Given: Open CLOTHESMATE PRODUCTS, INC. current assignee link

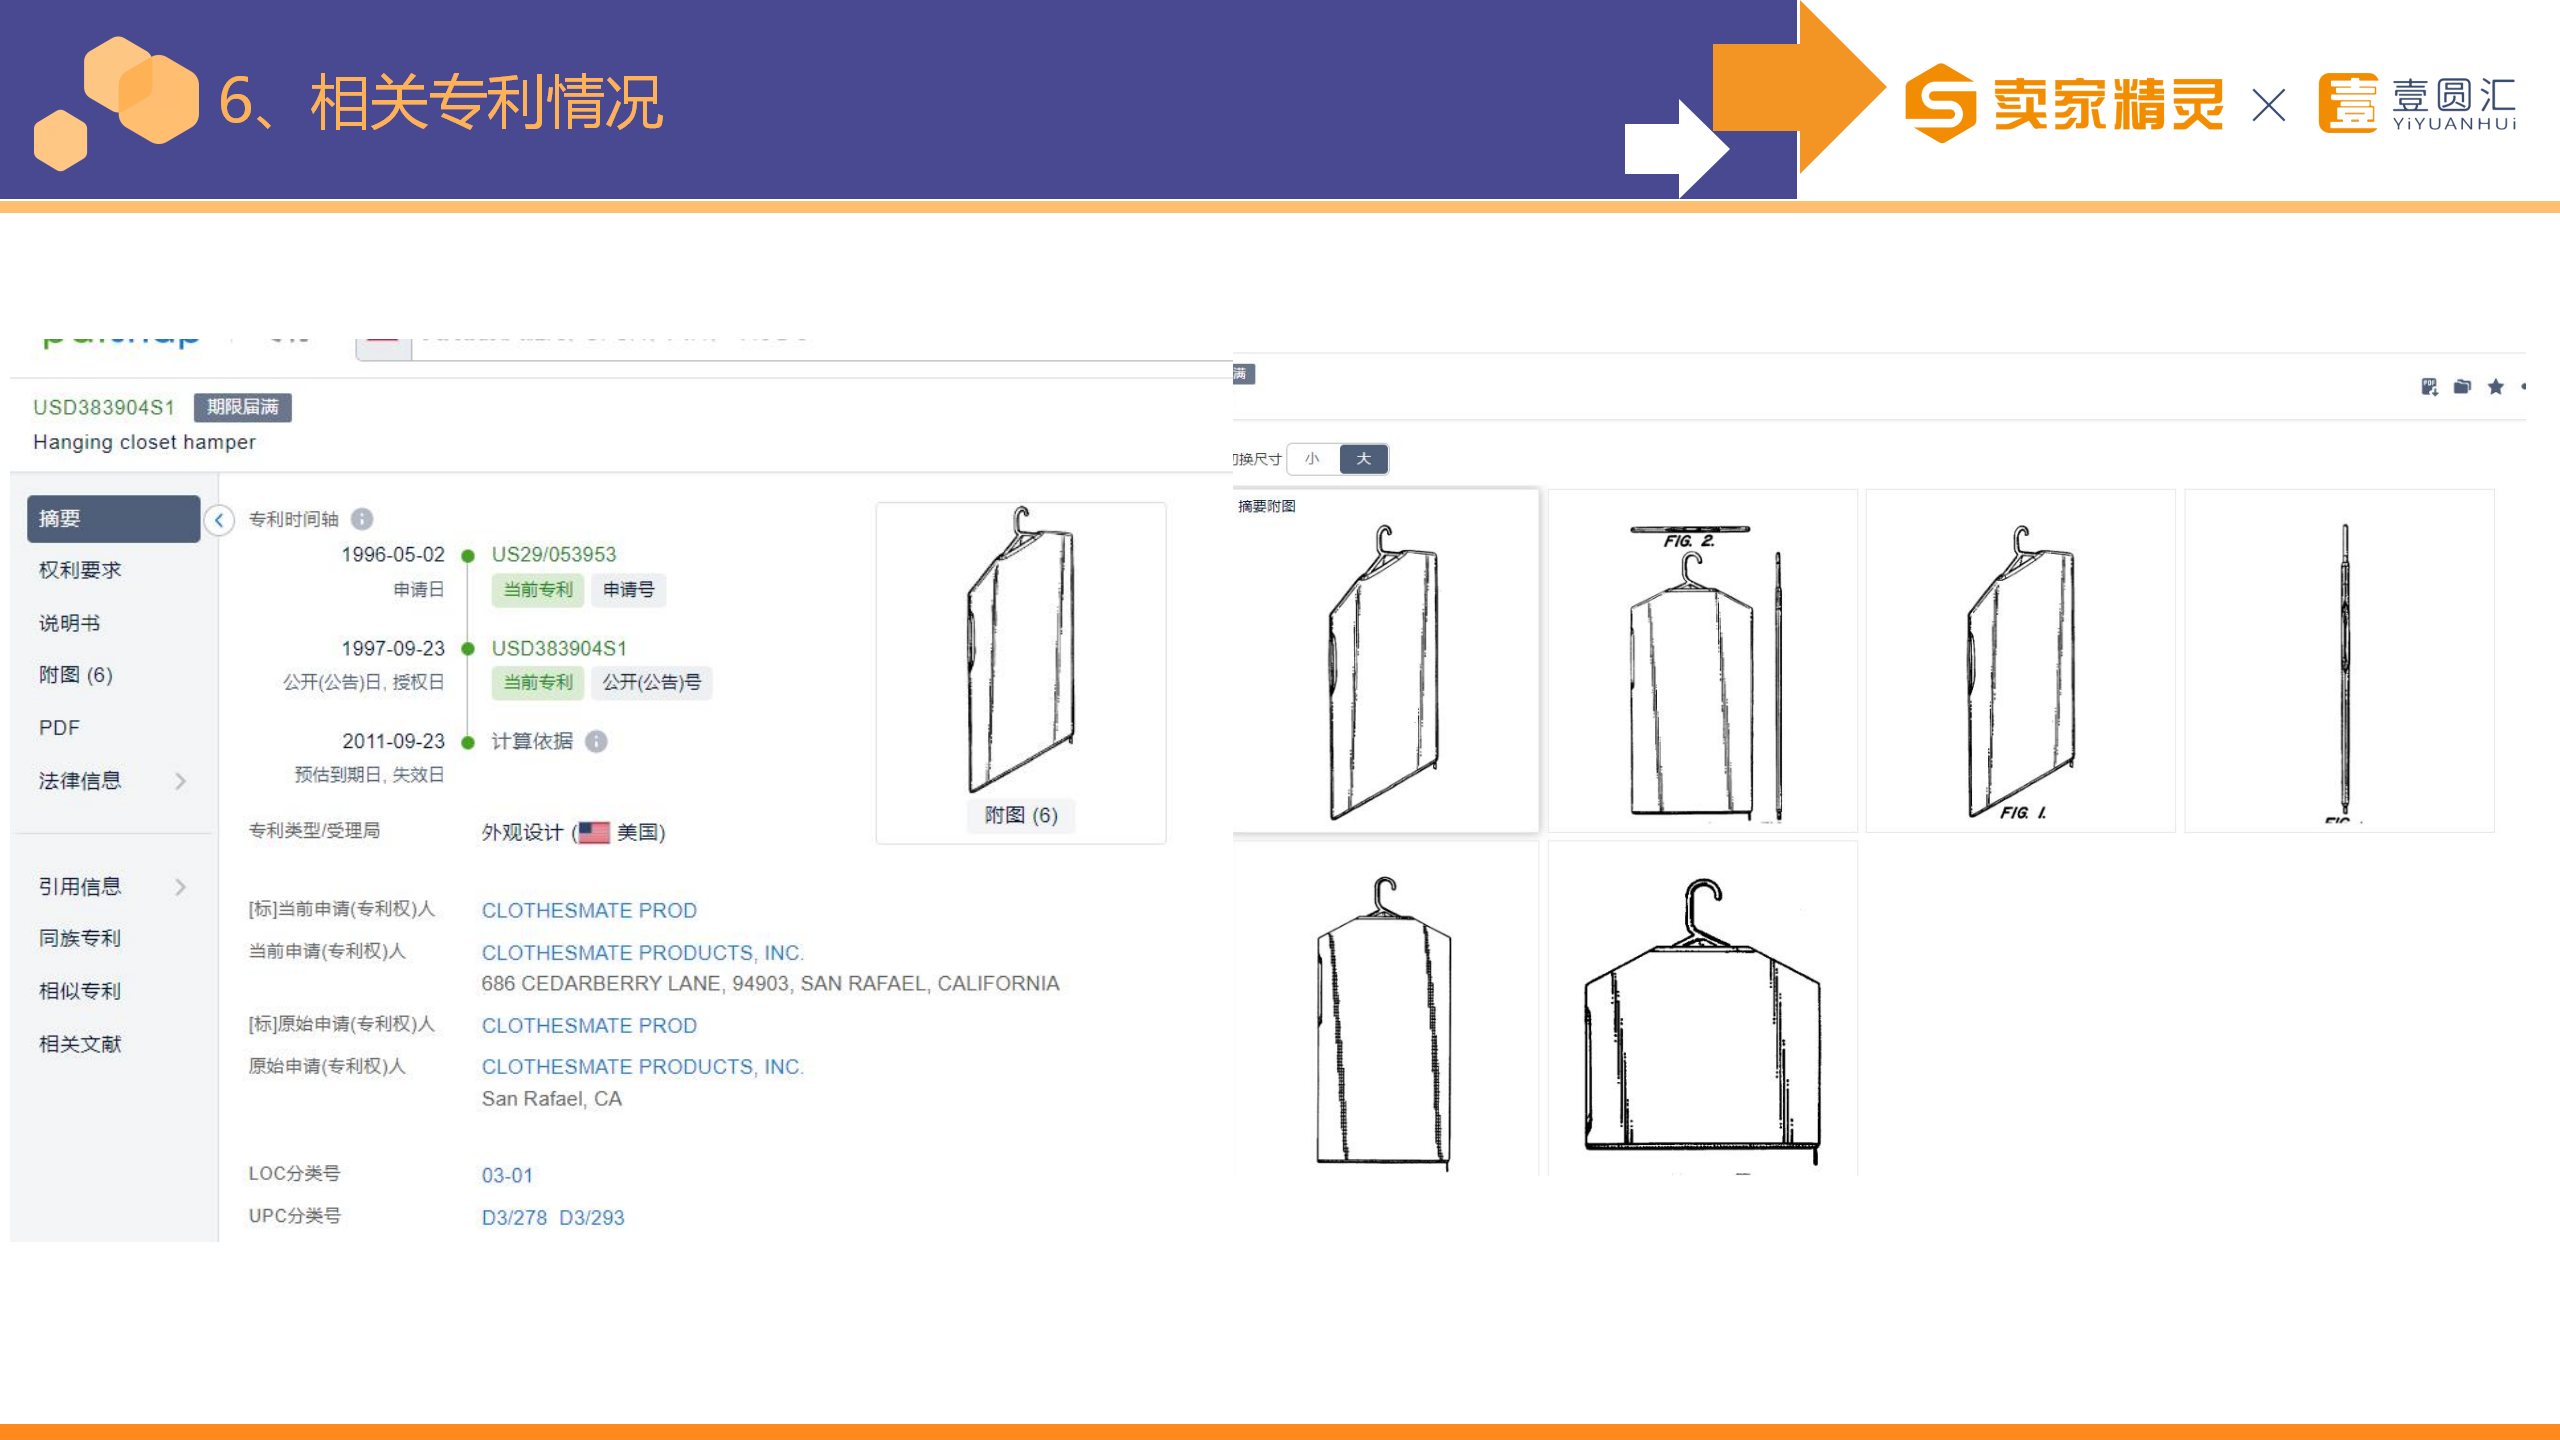Looking at the screenshot, I should (x=642, y=953).
